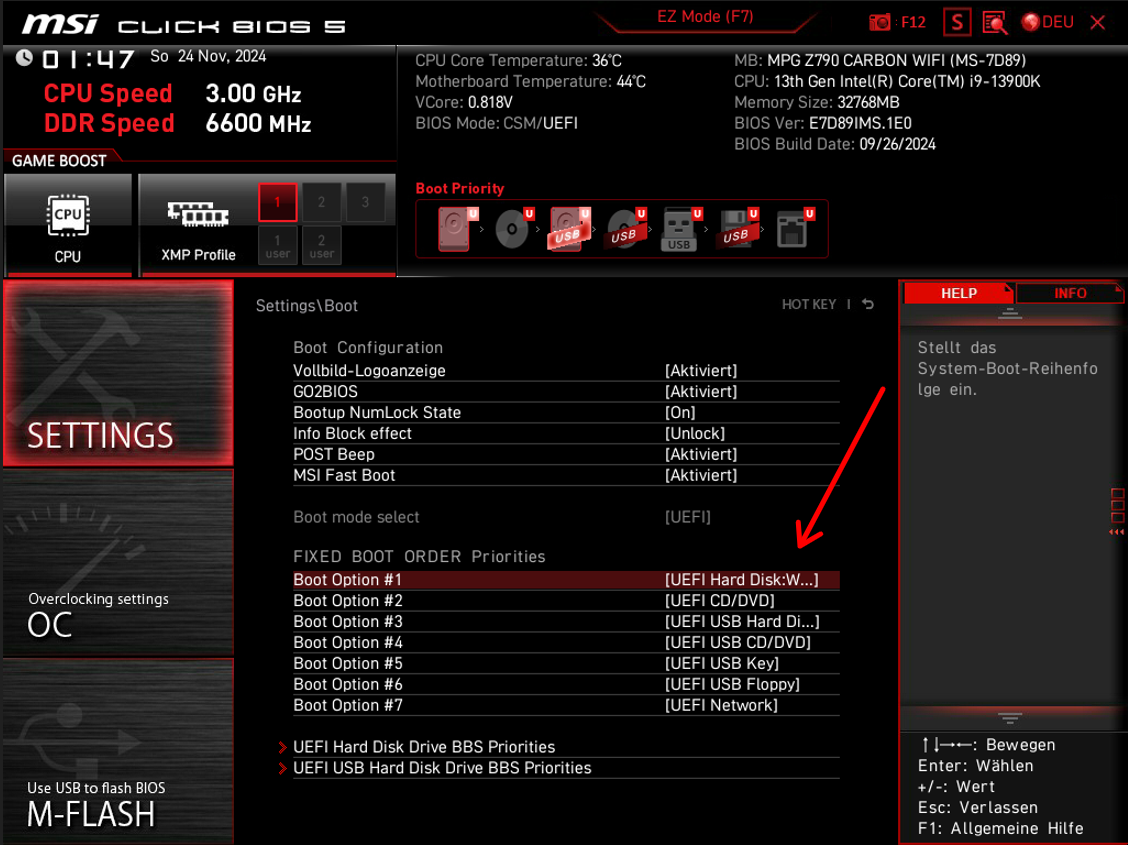Screen dimensions: 1128x845
Task: Enable XMP profile 1 button
Action: (278, 202)
